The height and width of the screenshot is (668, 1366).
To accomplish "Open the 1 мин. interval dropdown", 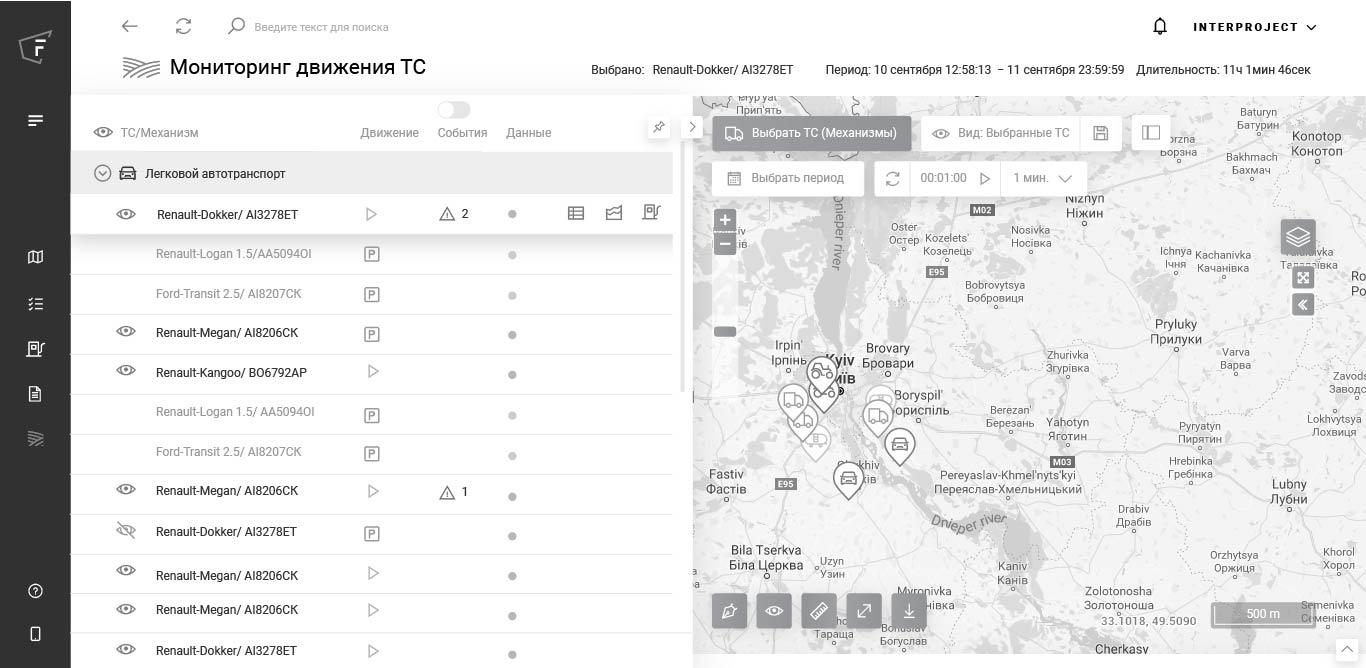I will point(1042,178).
